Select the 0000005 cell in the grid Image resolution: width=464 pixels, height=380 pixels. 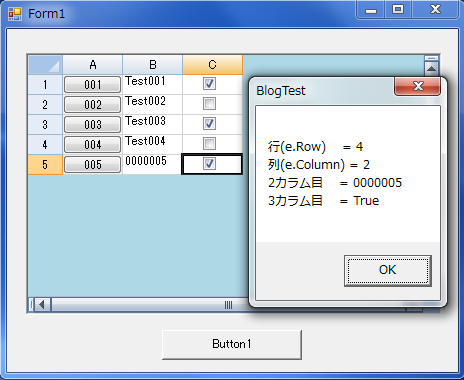tap(153, 165)
